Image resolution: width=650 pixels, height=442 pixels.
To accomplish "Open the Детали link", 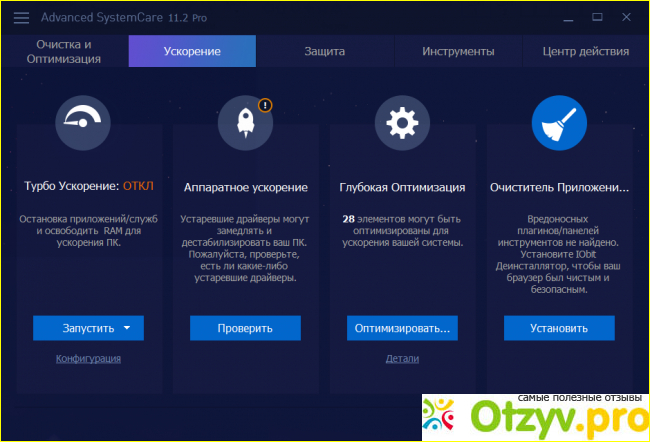I will (x=402, y=358).
